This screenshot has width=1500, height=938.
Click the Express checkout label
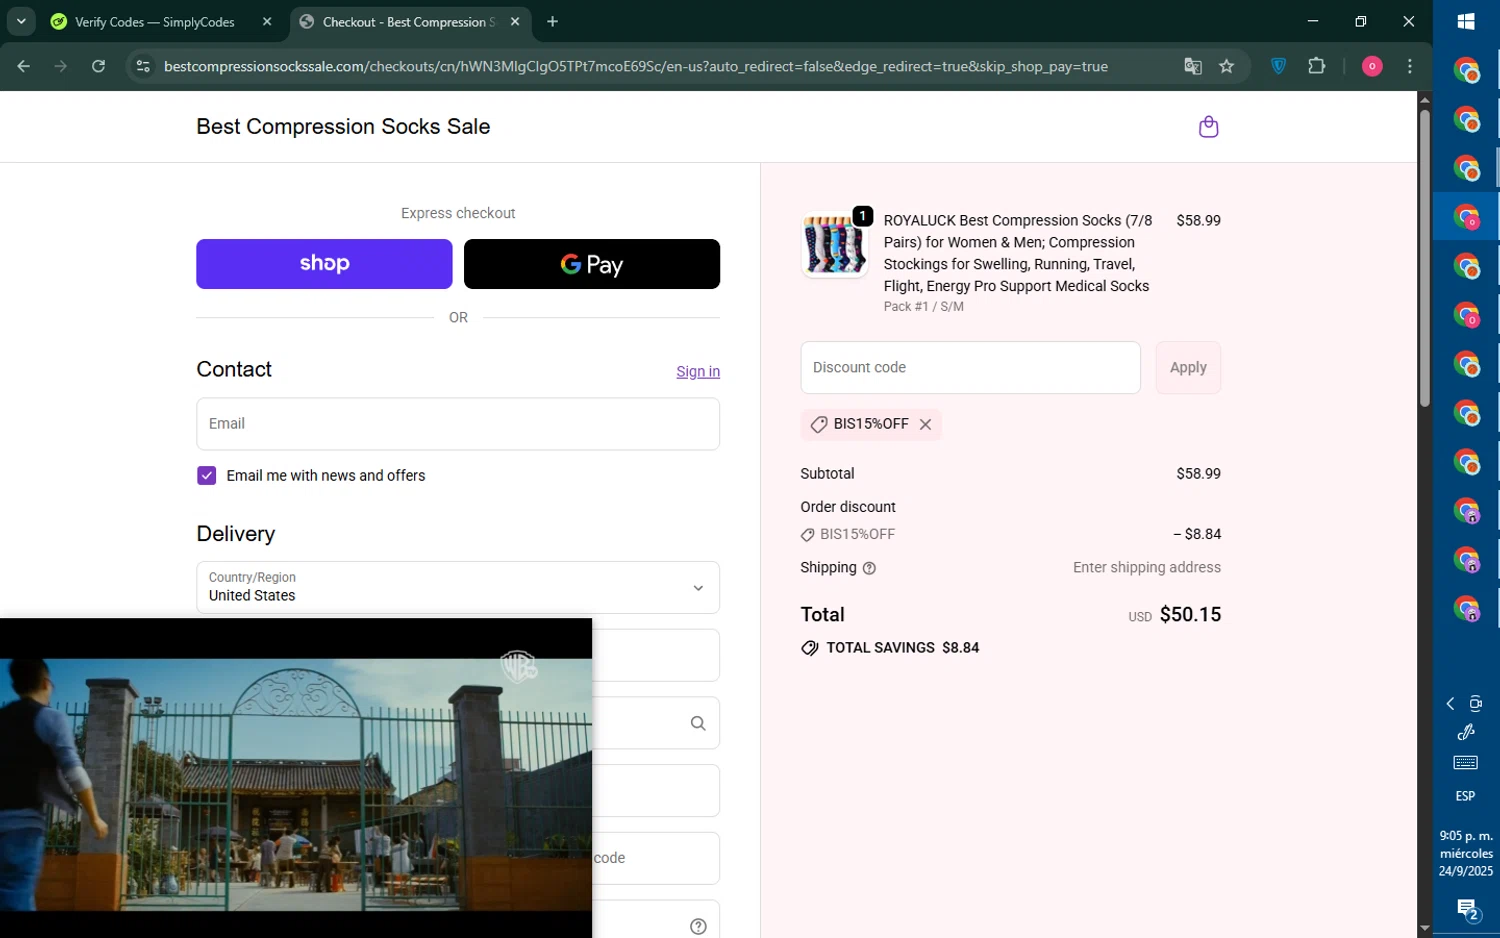click(x=458, y=213)
